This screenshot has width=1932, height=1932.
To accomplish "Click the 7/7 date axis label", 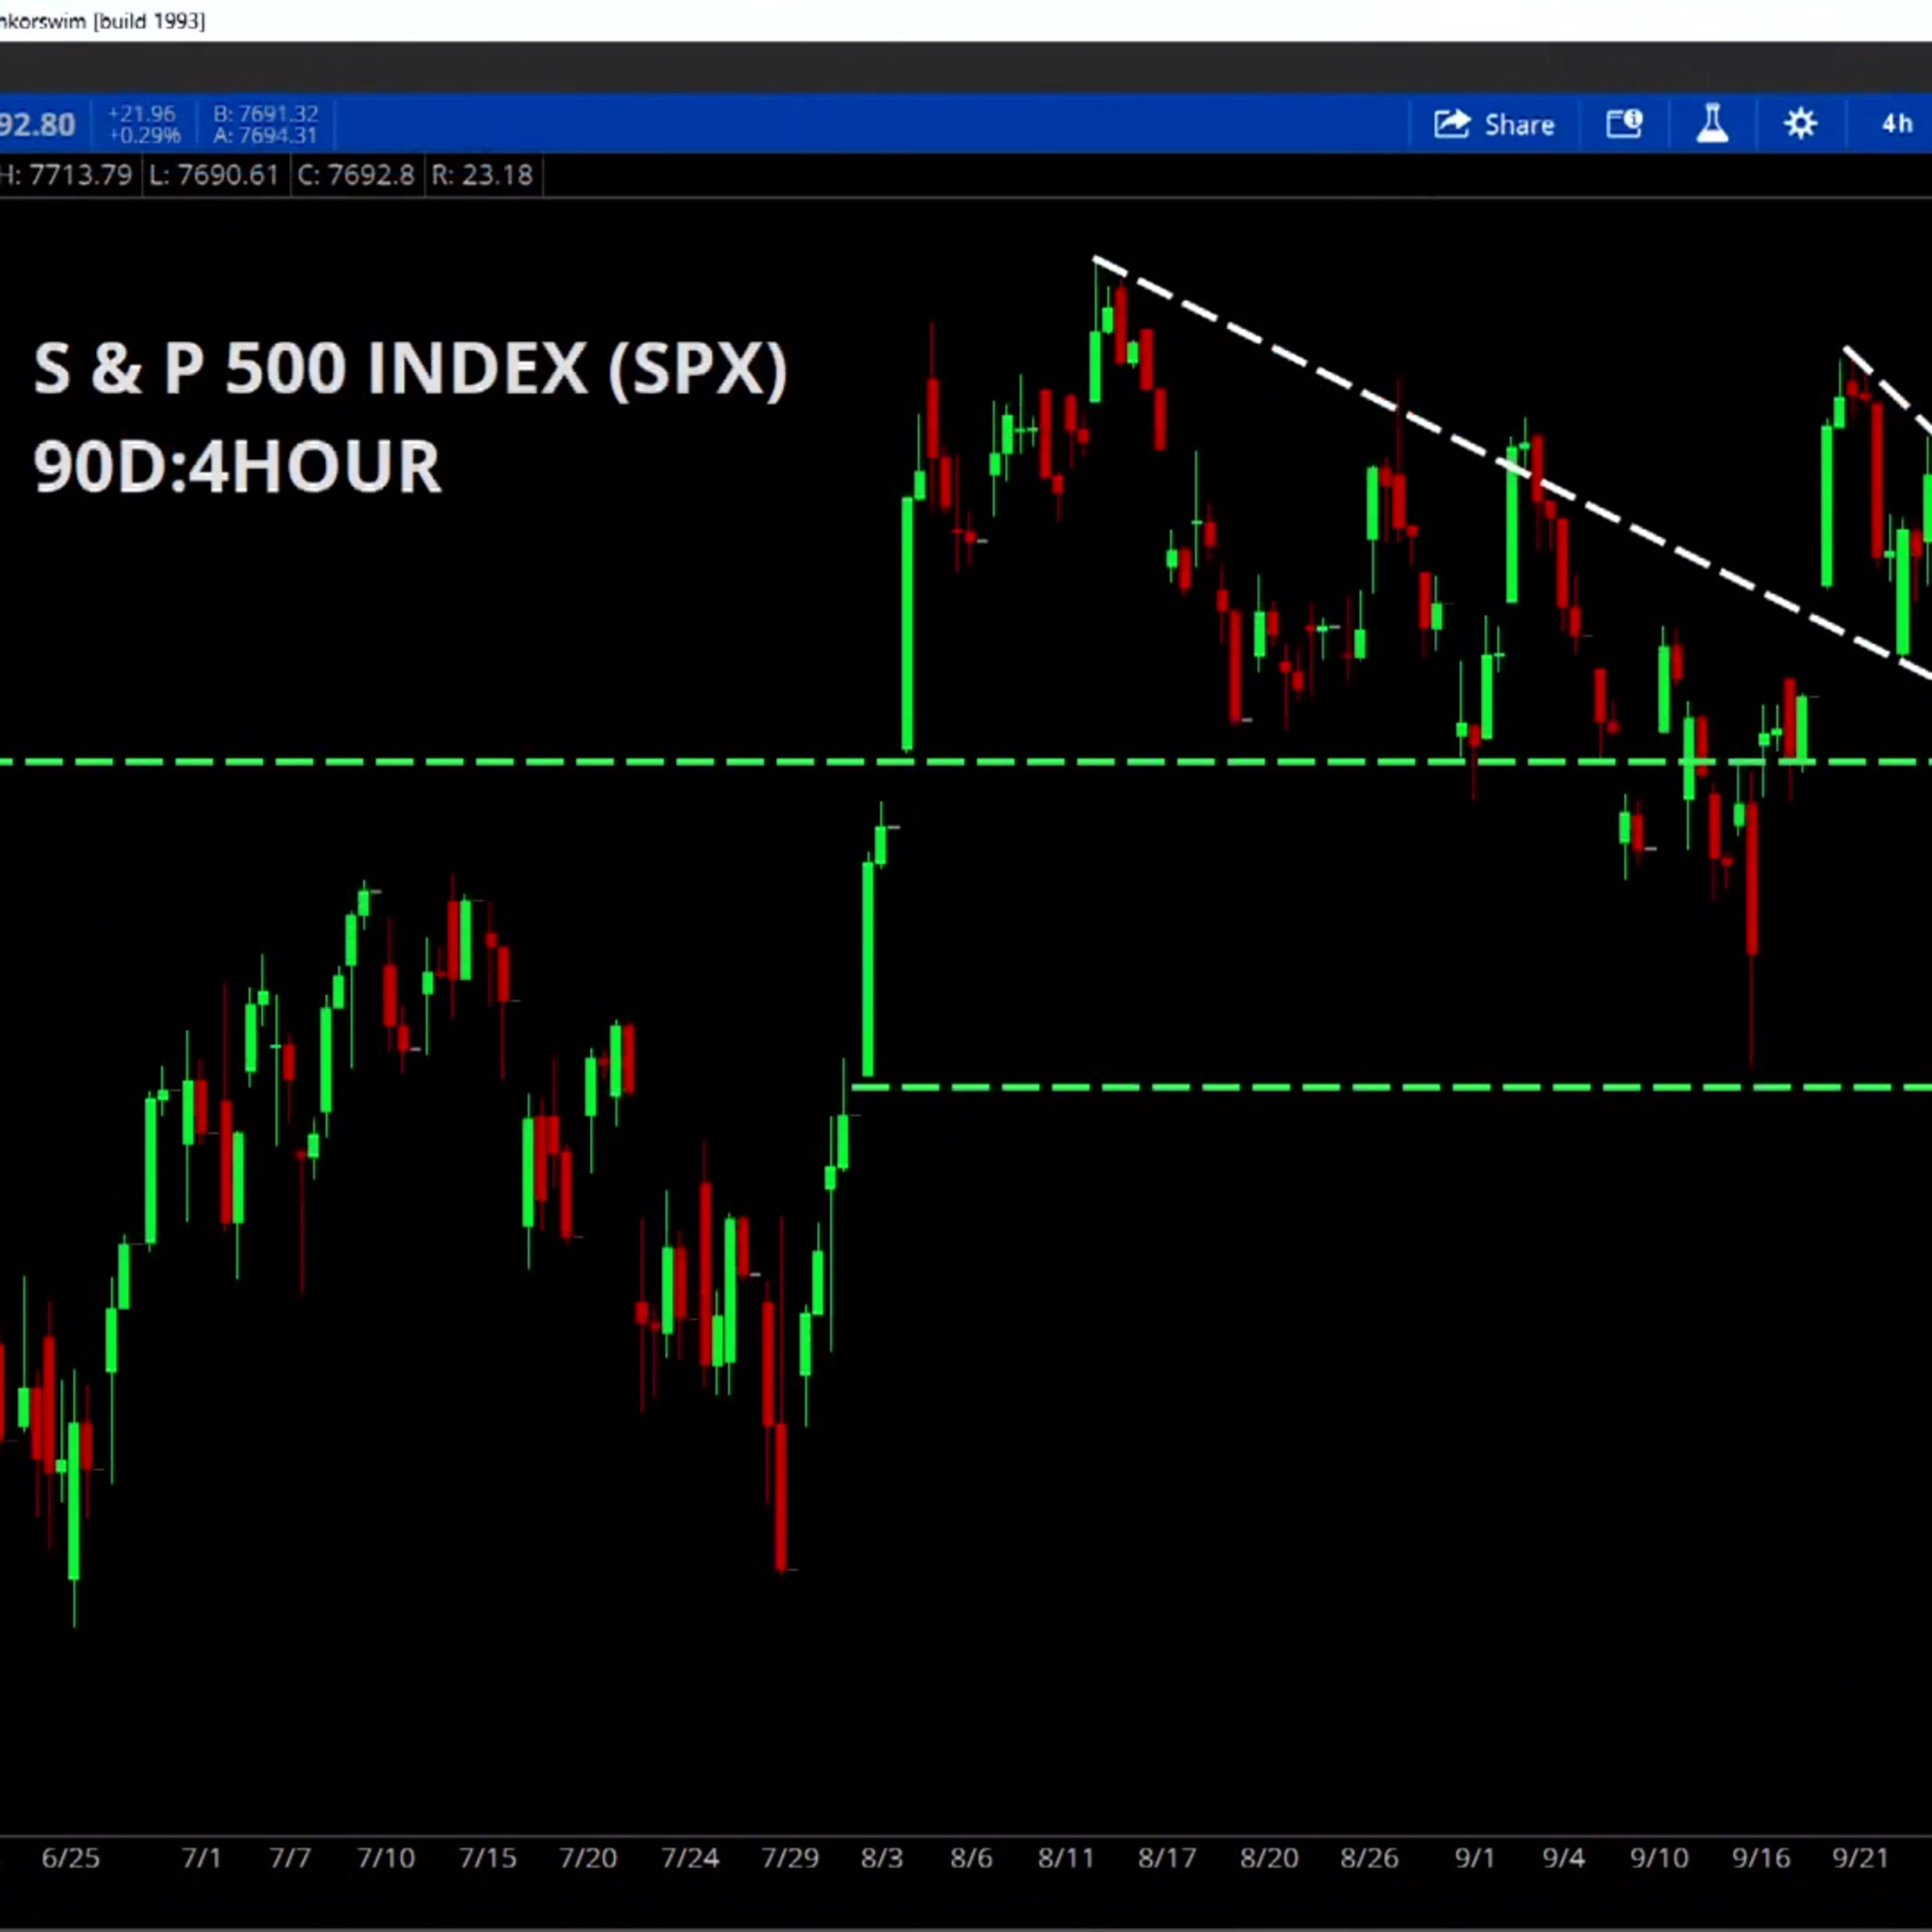I will (290, 1858).
